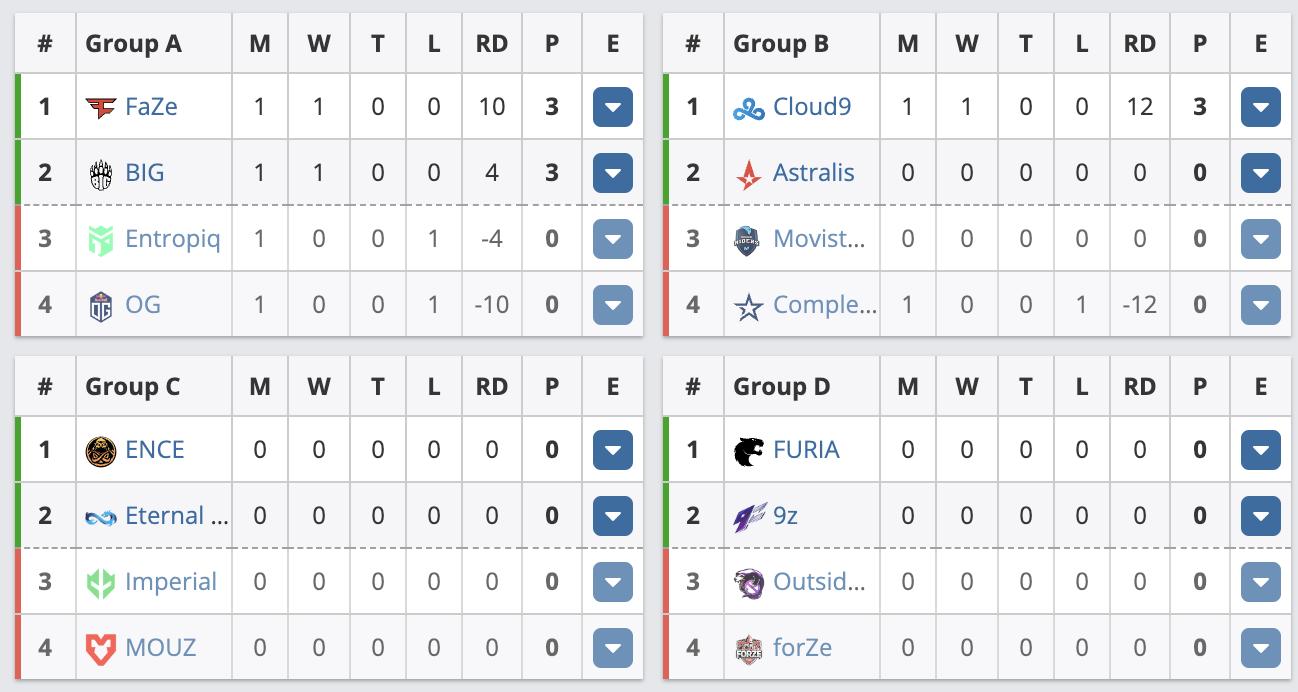The height and width of the screenshot is (692, 1298).
Task: Open the Eternal Fire team link
Action: pos(176,516)
